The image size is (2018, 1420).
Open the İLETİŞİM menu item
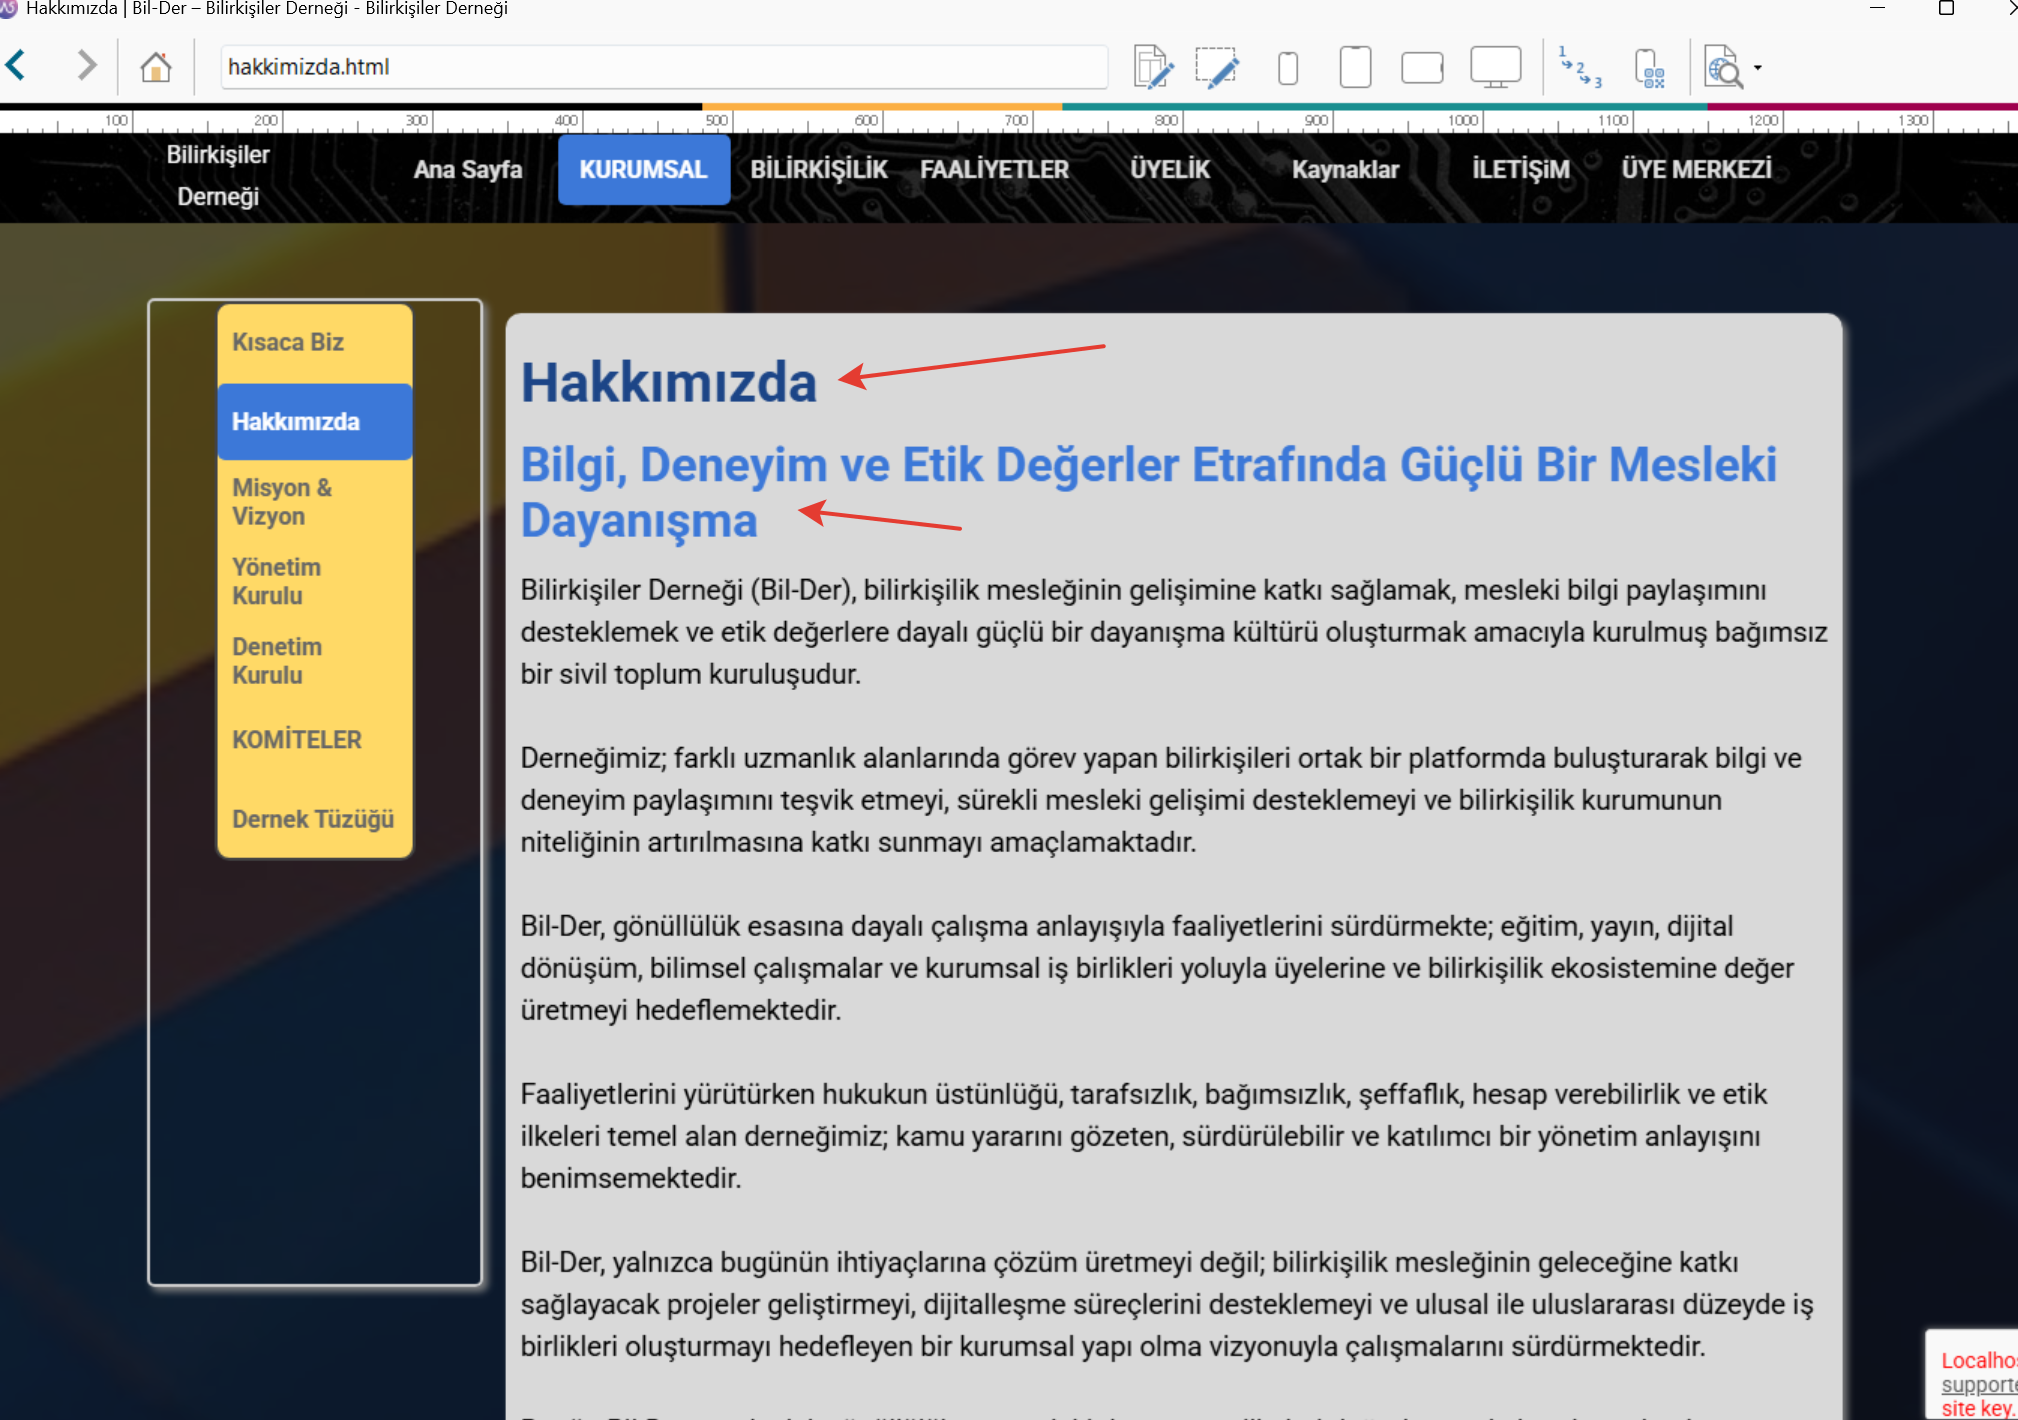click(x=1520, y=169)
